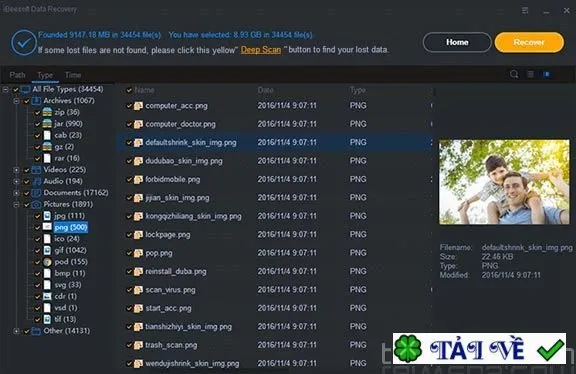Click the psd file type icon

click(x=47, y=262)
